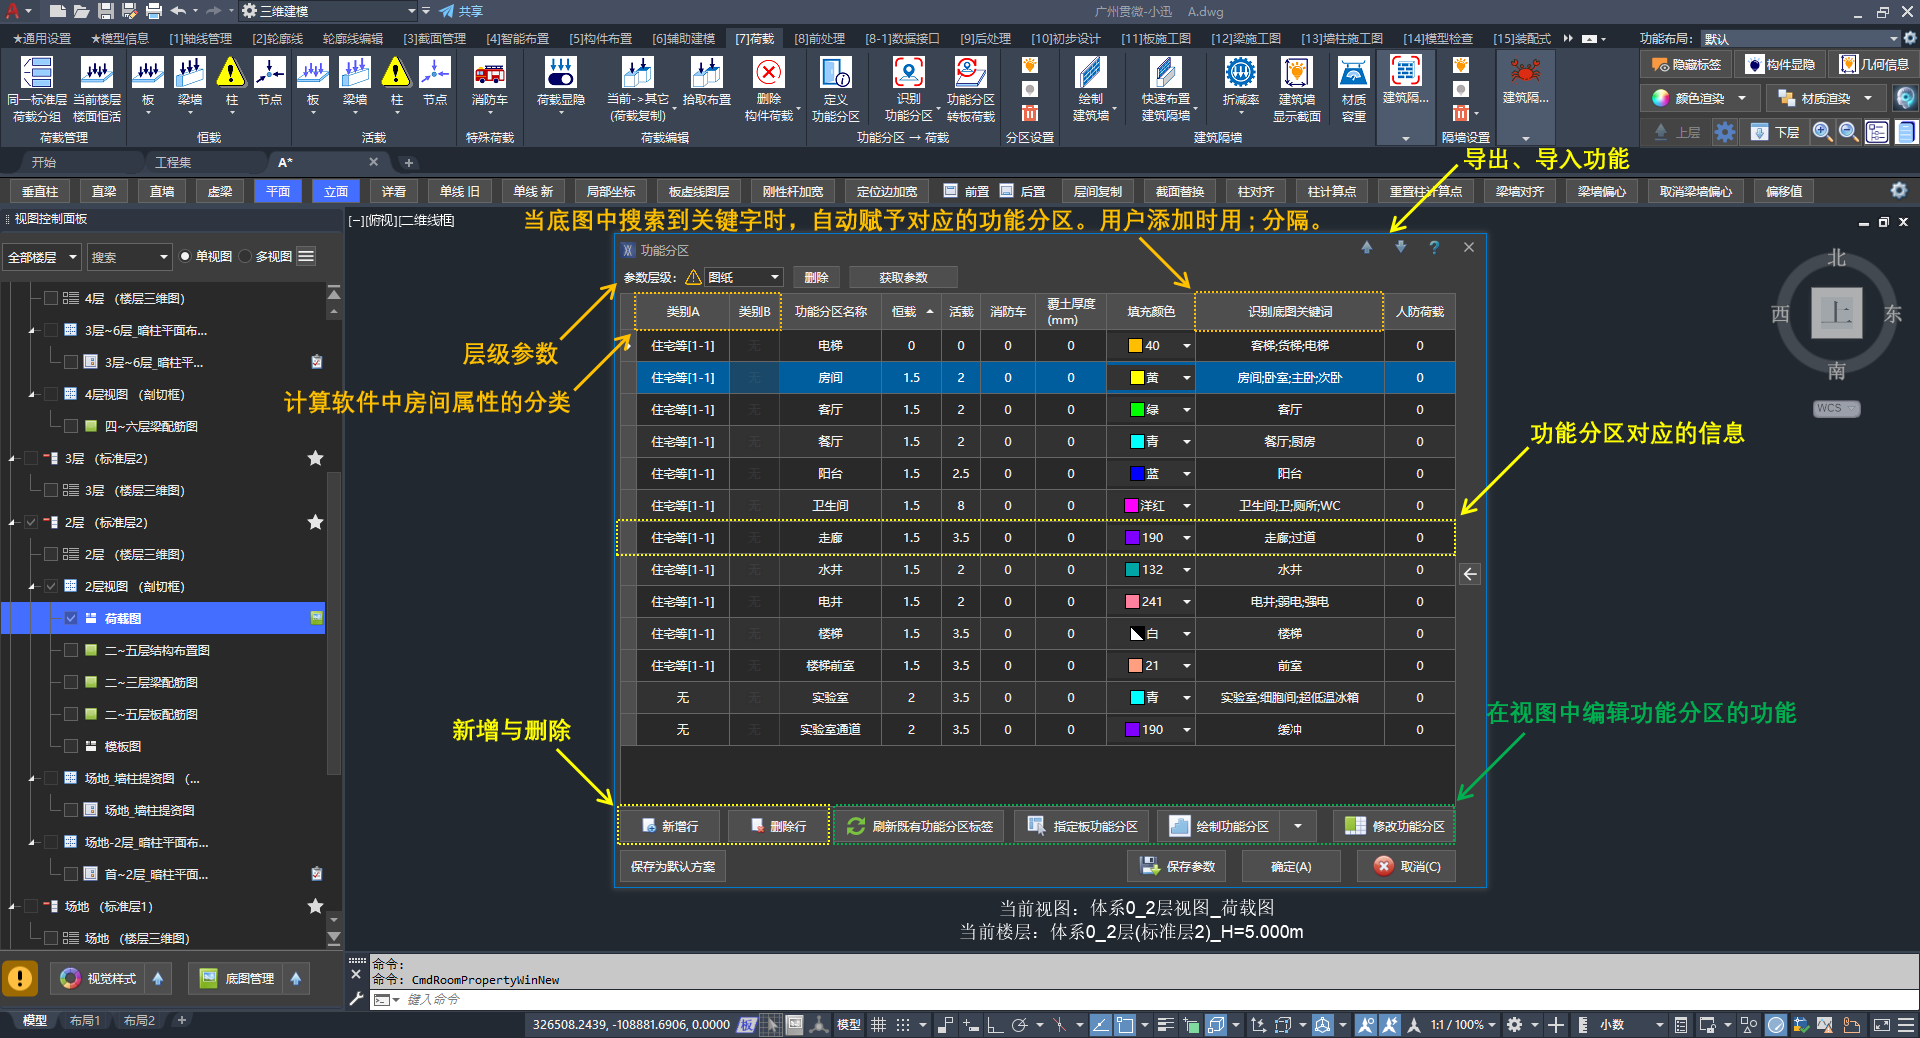Expand the 全部楼层 floor filter dropdown
Viewport: 1920px width, 1038px height.
[42, 257]
